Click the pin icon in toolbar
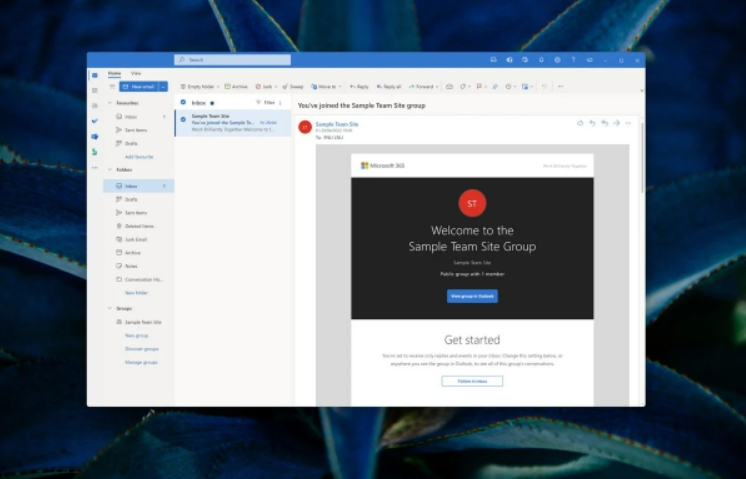Image resolution: width=746 pixels, height=479 pixels. (x=495, y=87)
